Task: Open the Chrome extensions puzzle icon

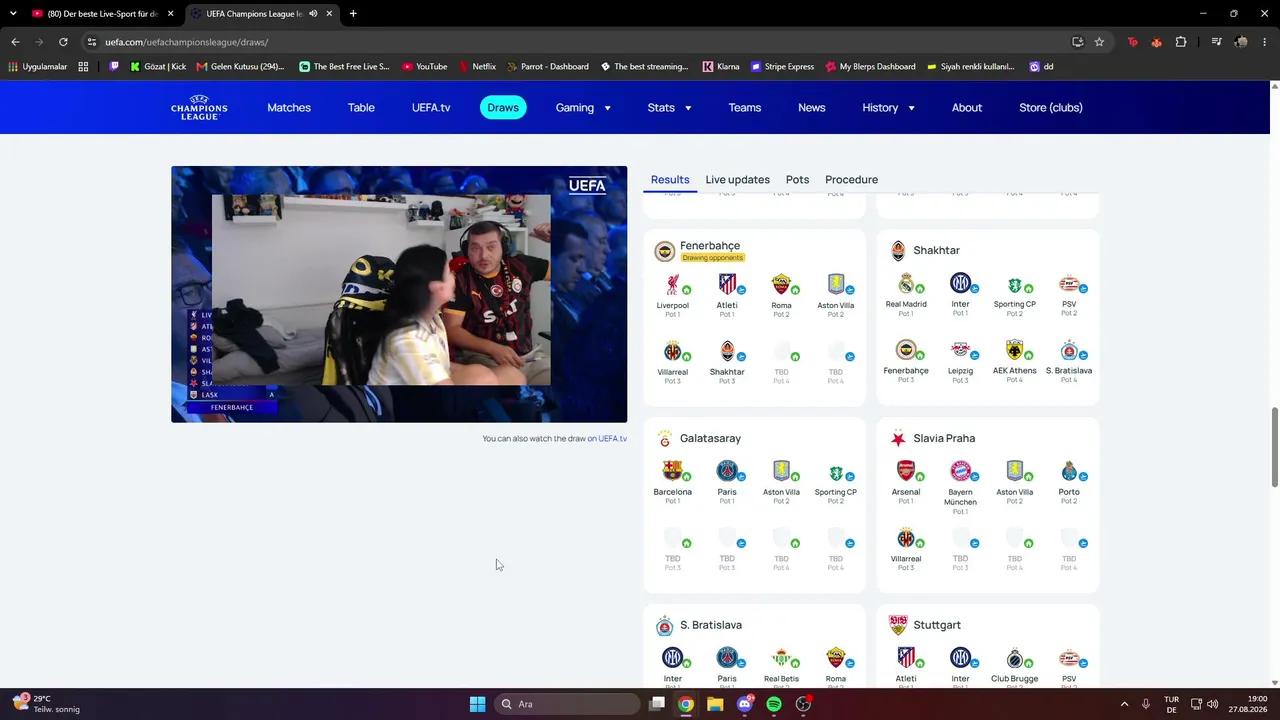Action: pyautogui.click(x=1181, y=42)
